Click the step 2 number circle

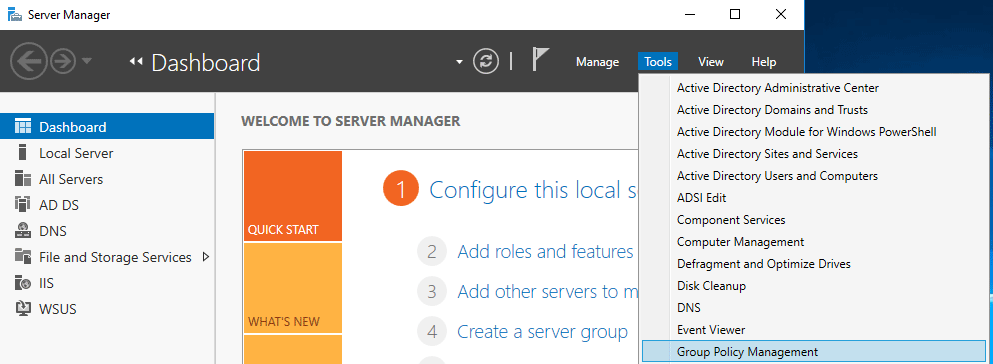[x=432, y=252]
